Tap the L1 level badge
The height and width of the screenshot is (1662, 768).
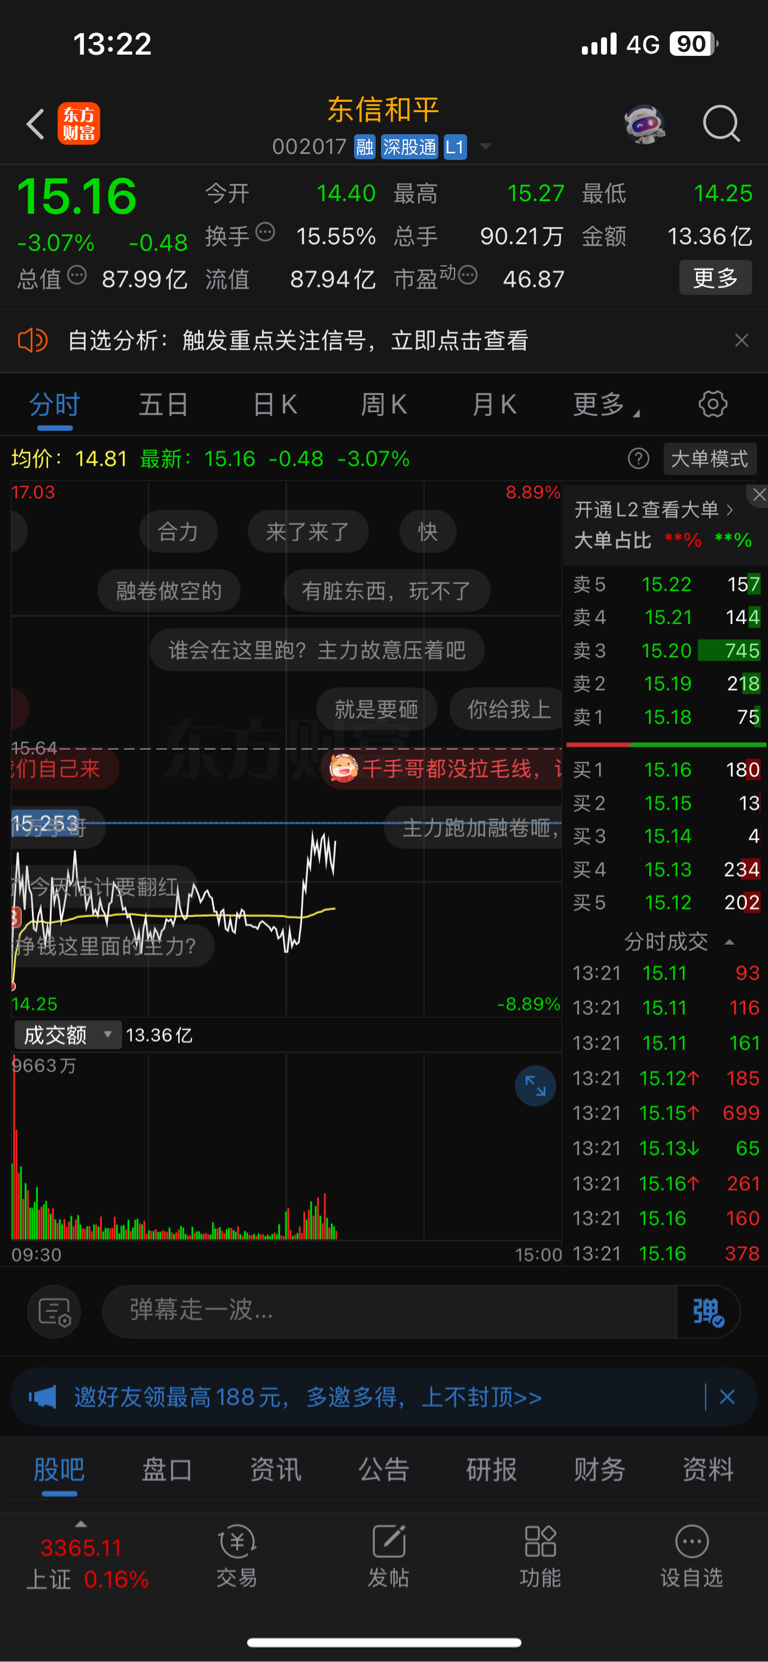[x=455, y=147]
